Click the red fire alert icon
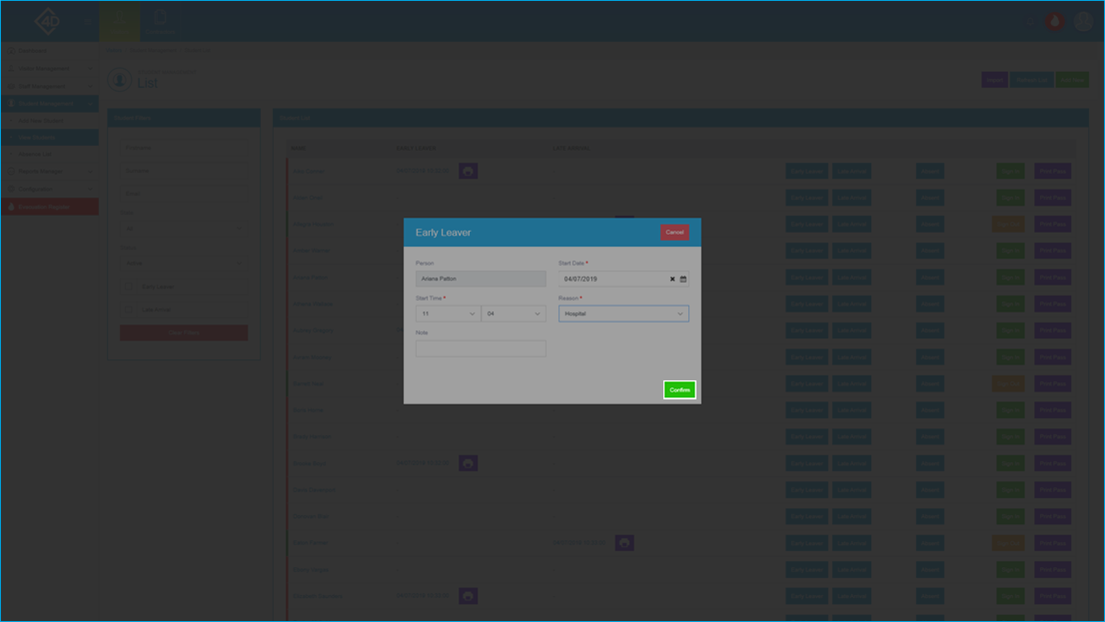This screenshot has width=1105, height=622. point(1054,21)
